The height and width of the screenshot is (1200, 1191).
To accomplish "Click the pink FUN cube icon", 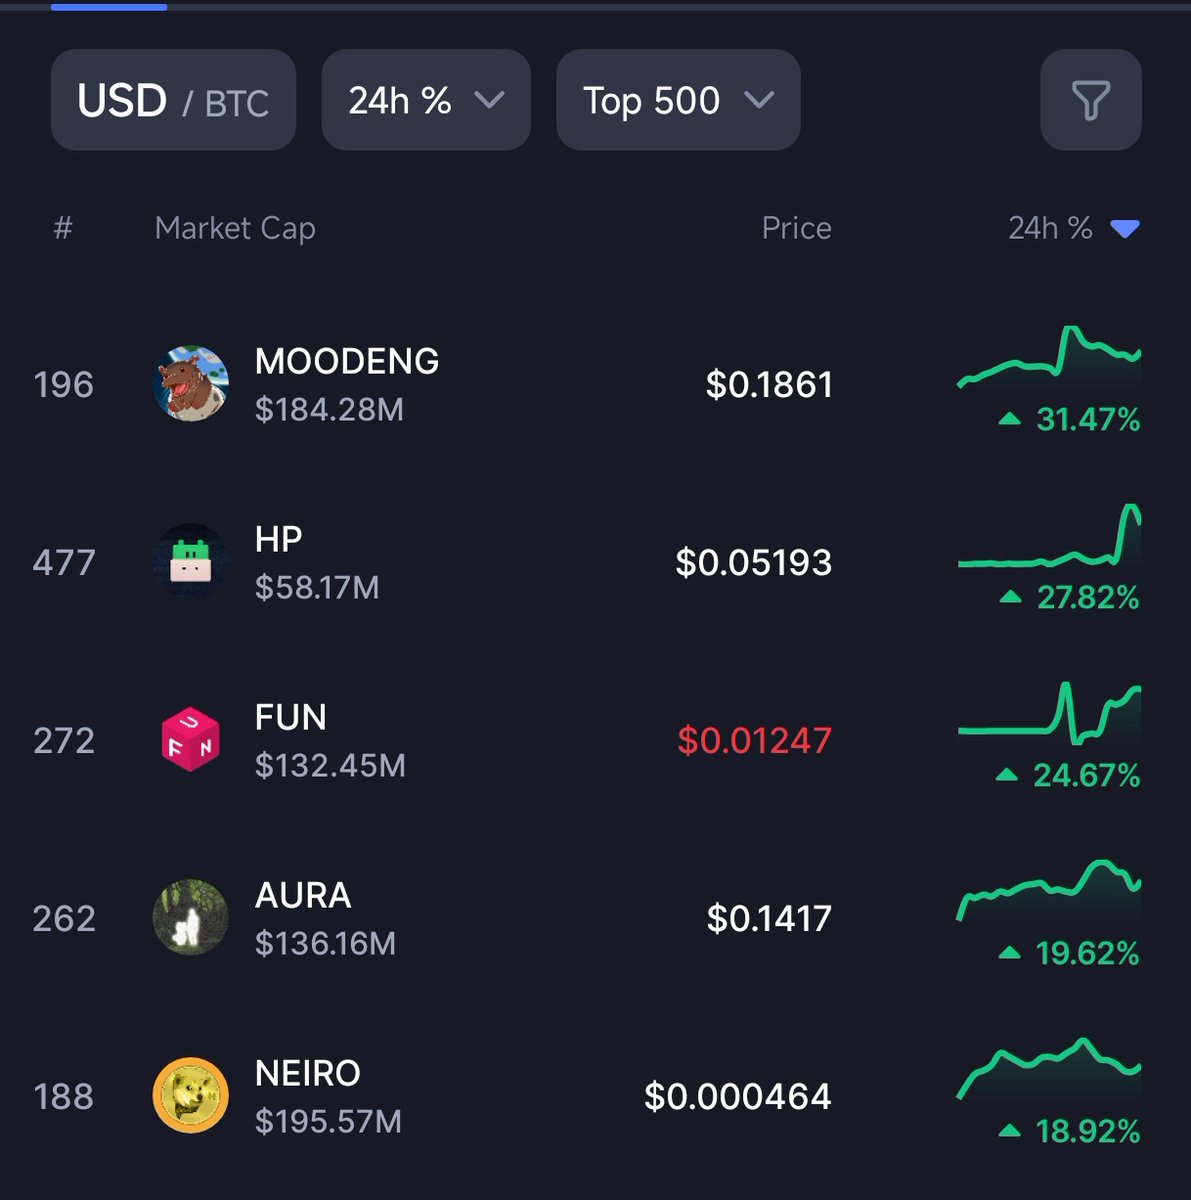I will (x=191, y=740).
